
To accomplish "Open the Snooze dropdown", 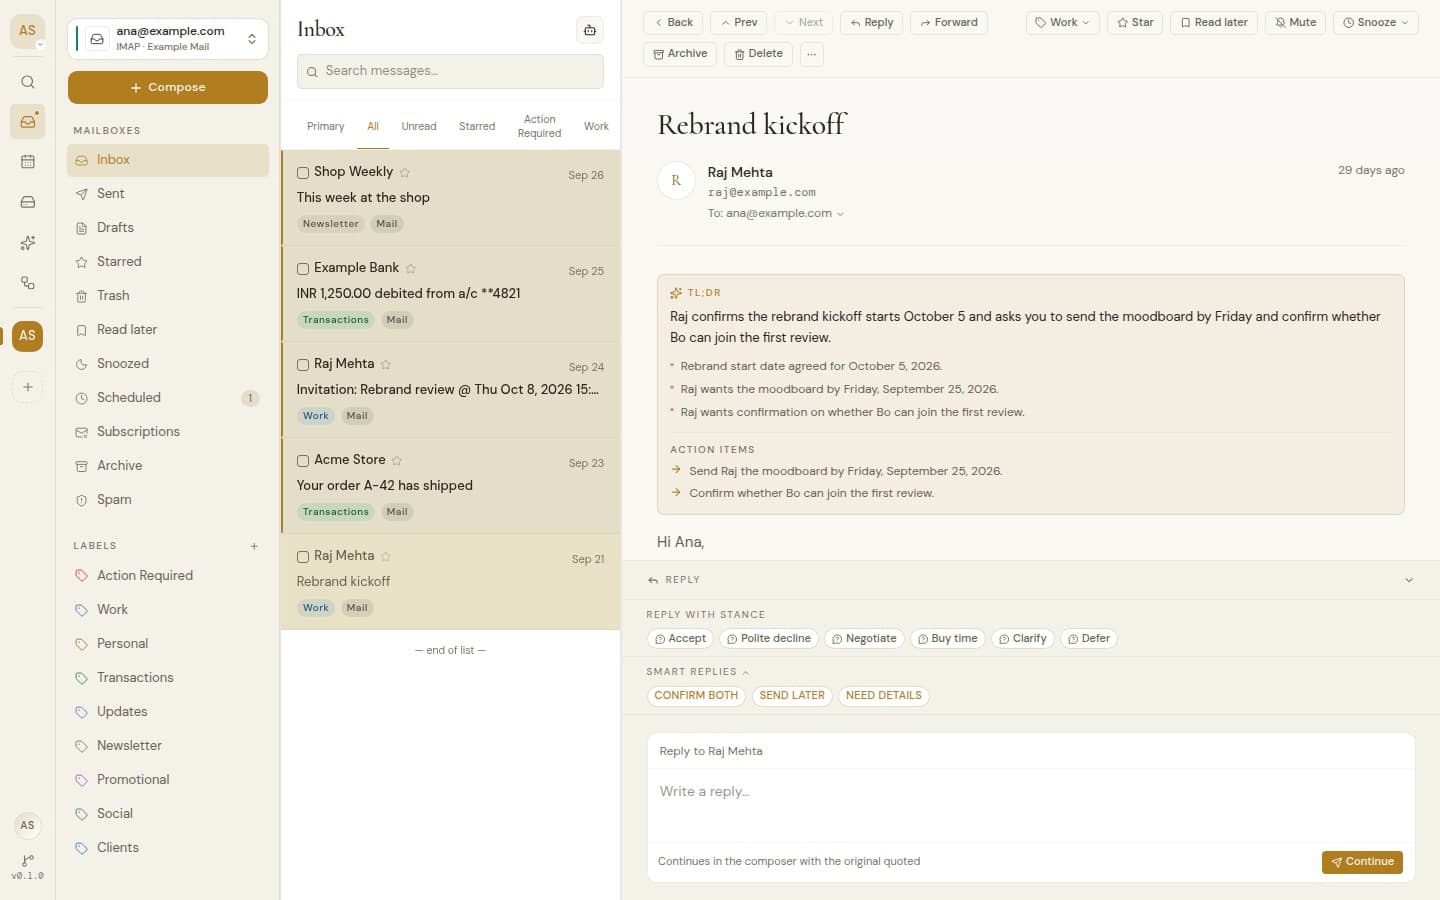I will point(1375,23).
